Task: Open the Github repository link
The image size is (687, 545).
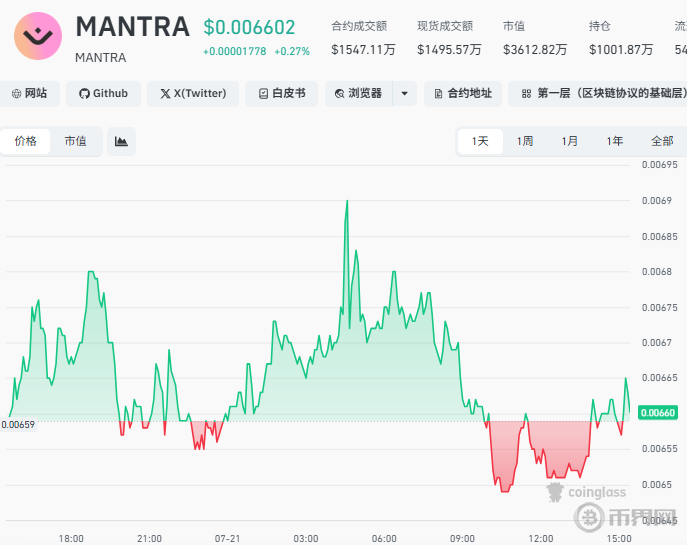Action: tap(103, 93)
